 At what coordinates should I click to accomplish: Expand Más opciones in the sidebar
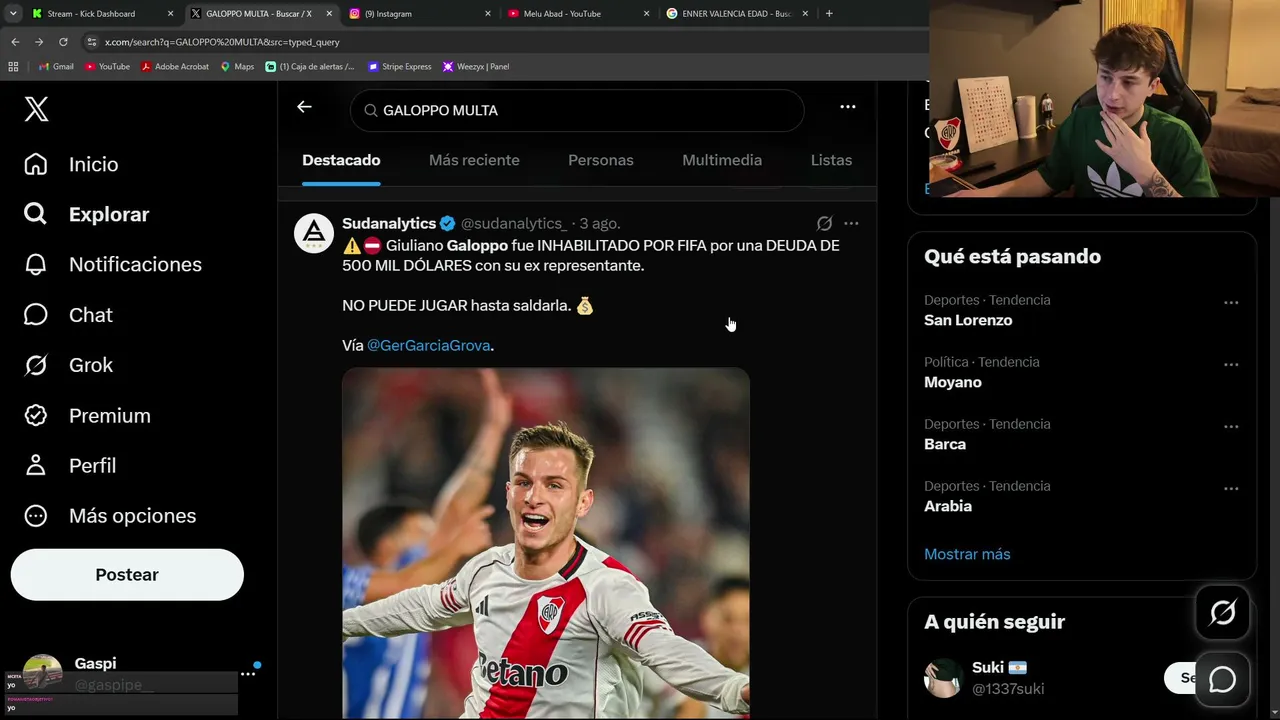coord(110,516)
